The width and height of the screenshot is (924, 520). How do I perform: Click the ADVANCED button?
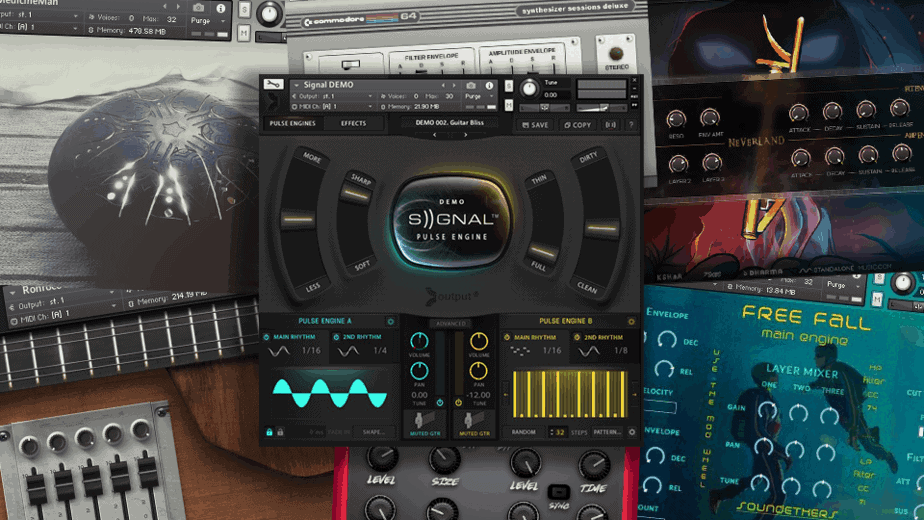pyautogui.click(x=451, y=323)
